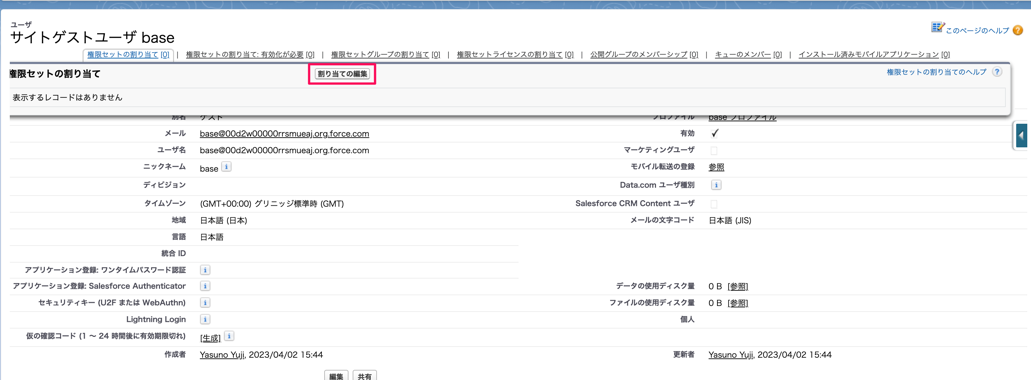Toggle the Salesforce CRM Content ユーザ checkbox
Viewport: 1031px width, 380px height.
tap(714, 204)
